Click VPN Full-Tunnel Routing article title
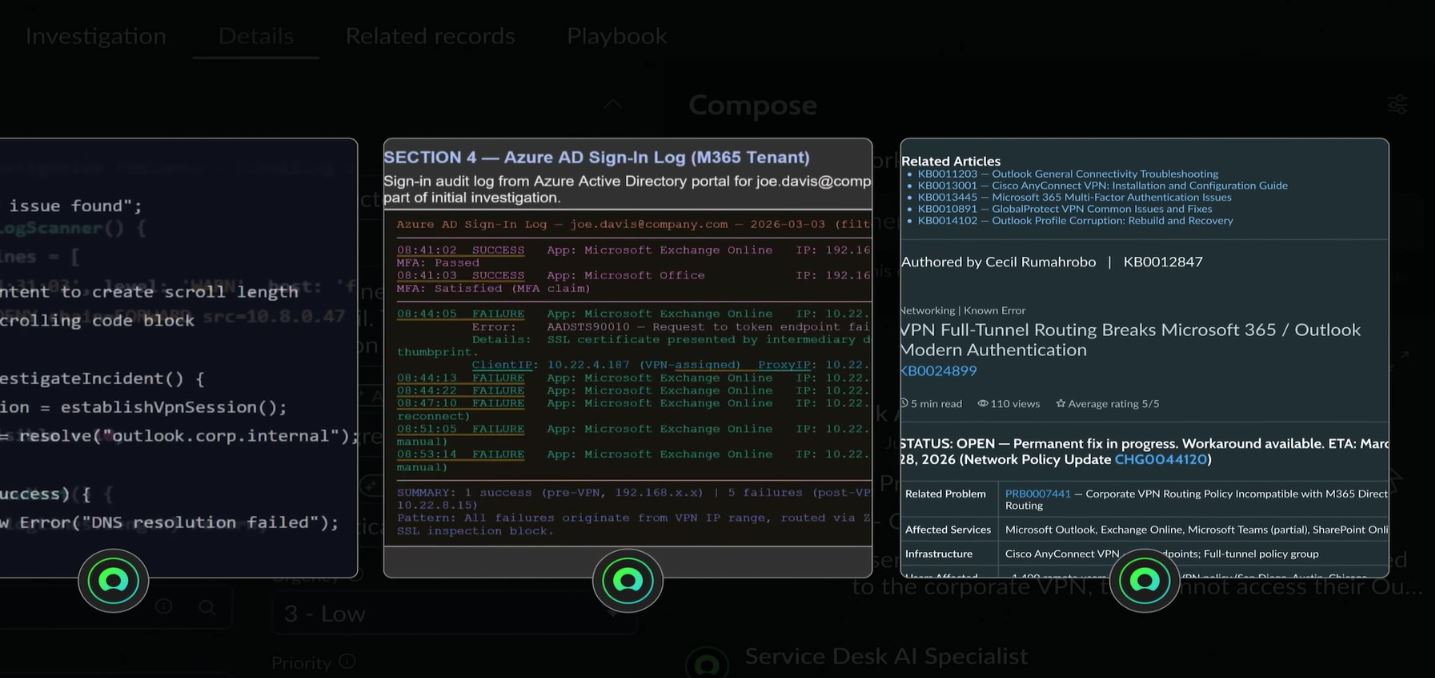Screen dimensions: 1435x678 [x=1130, y=340]
